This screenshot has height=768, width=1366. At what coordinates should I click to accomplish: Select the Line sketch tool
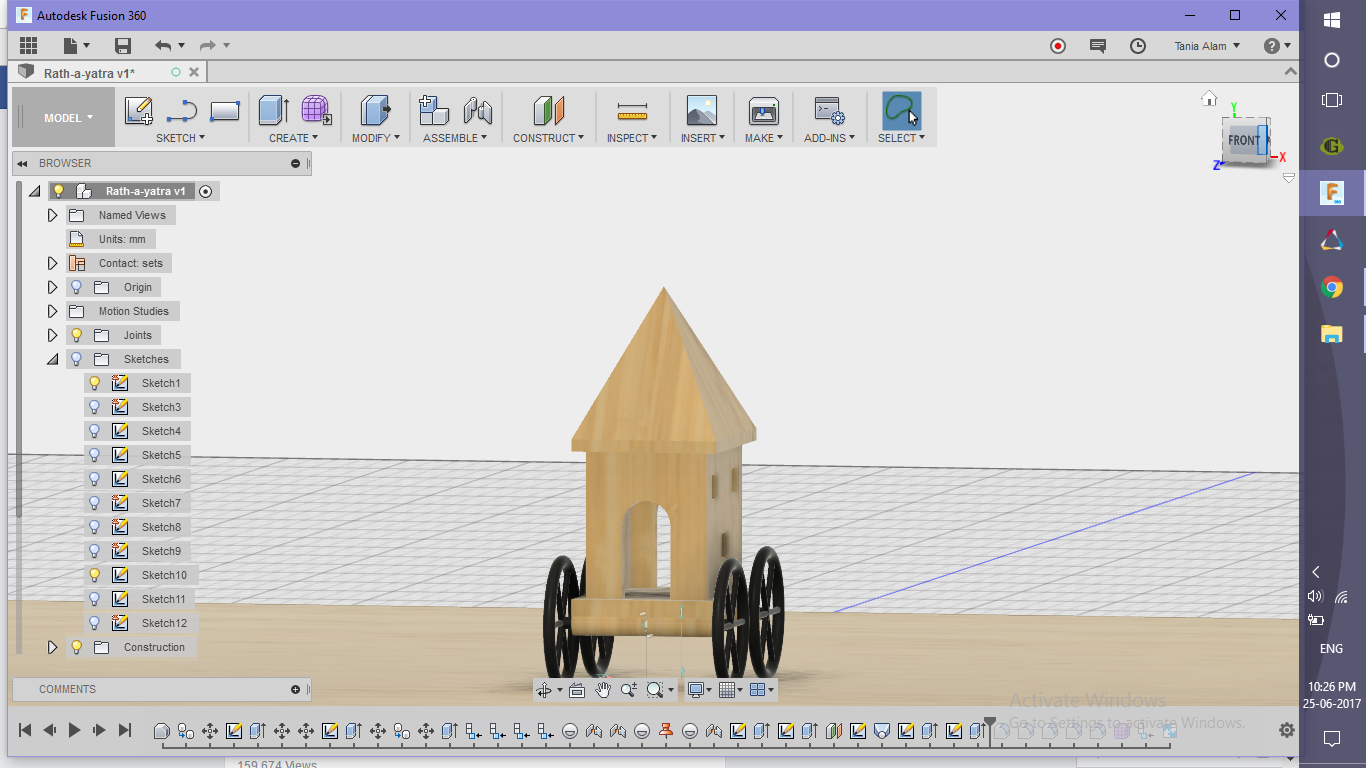pos(181,110)
